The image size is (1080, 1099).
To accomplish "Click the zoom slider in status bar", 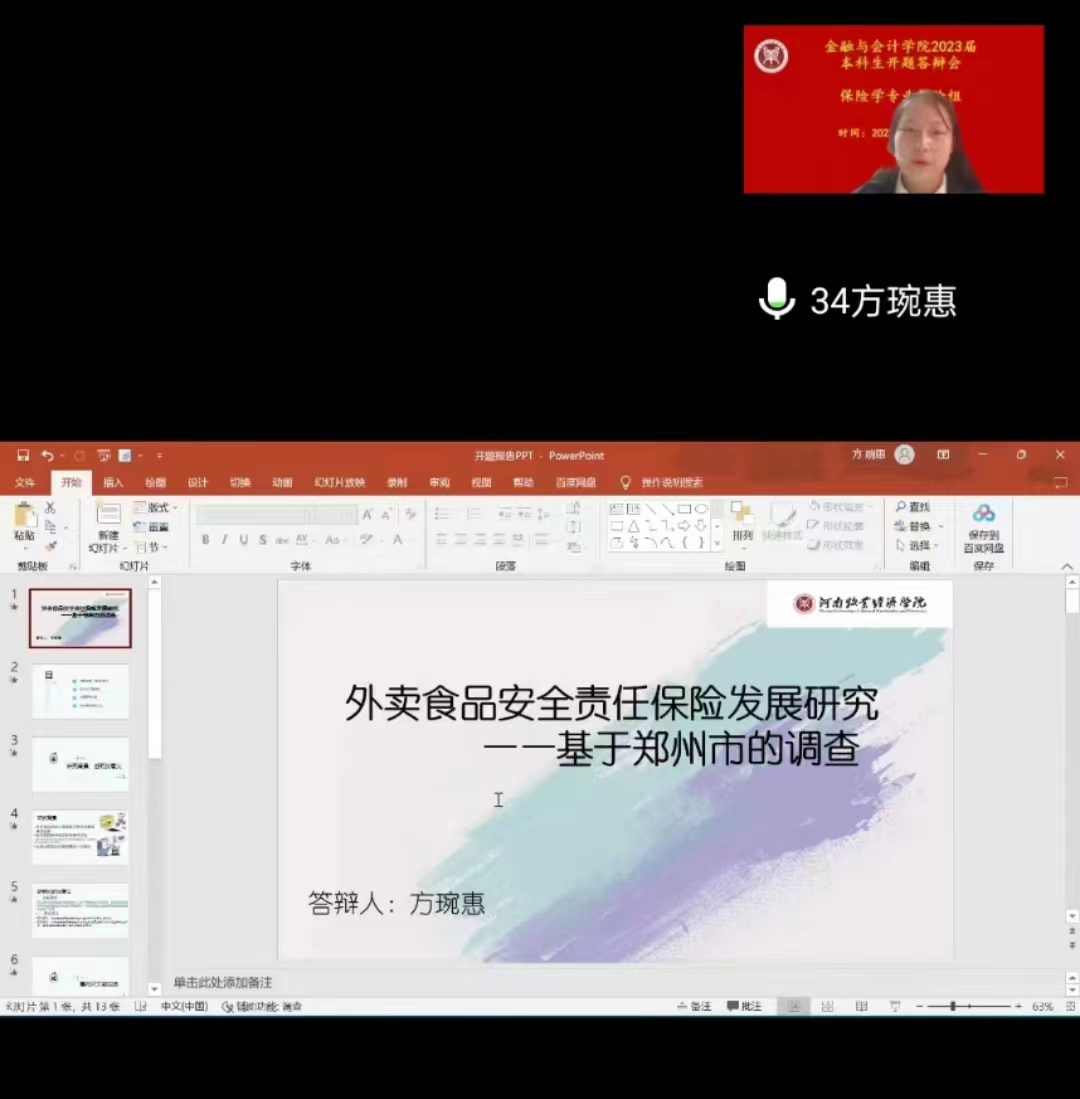I will coord(953,1007).
